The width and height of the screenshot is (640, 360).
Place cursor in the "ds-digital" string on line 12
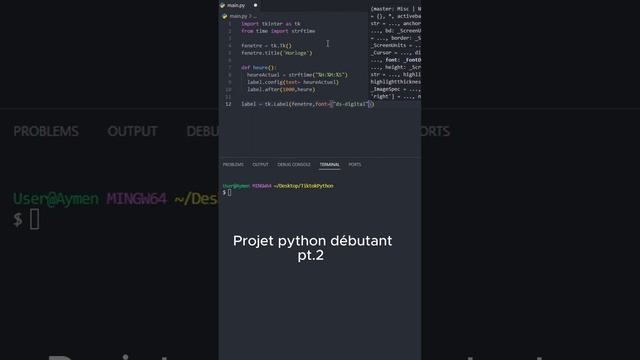click(x=350, y=104)
